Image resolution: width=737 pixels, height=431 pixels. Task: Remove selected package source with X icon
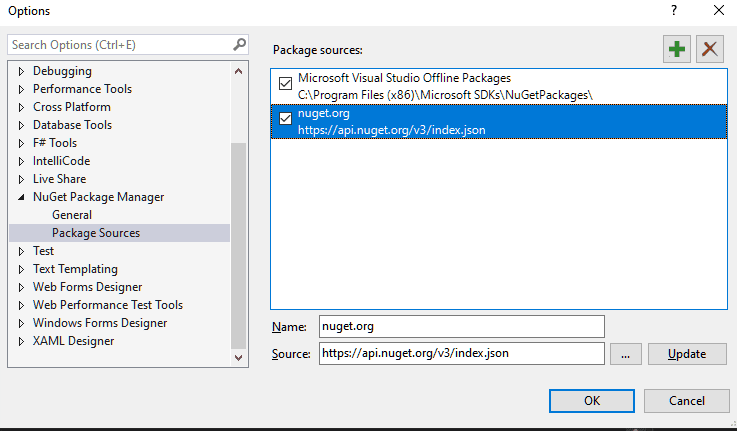709,49
